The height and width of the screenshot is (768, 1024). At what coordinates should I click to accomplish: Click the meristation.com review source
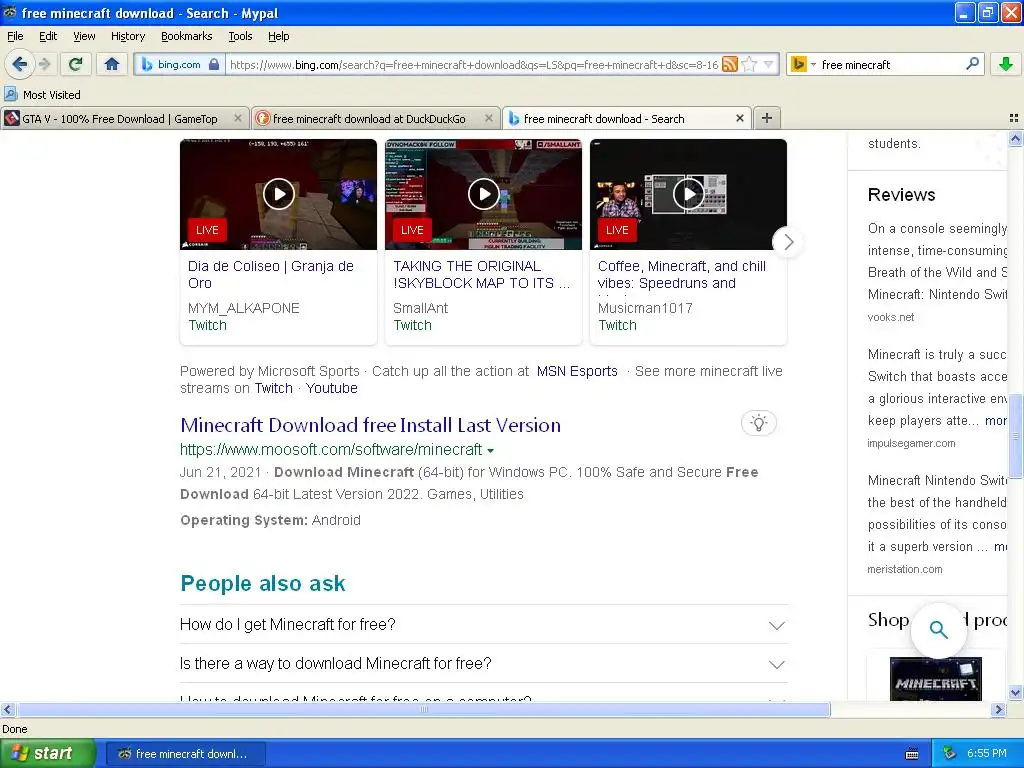[904, 569]
